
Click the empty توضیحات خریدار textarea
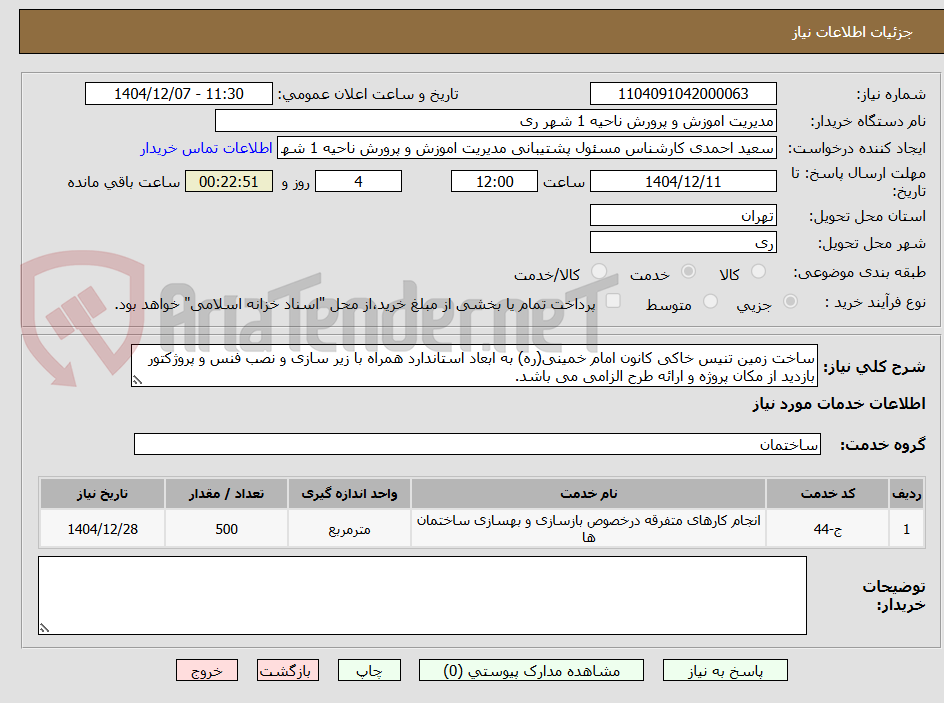point(423,595)
